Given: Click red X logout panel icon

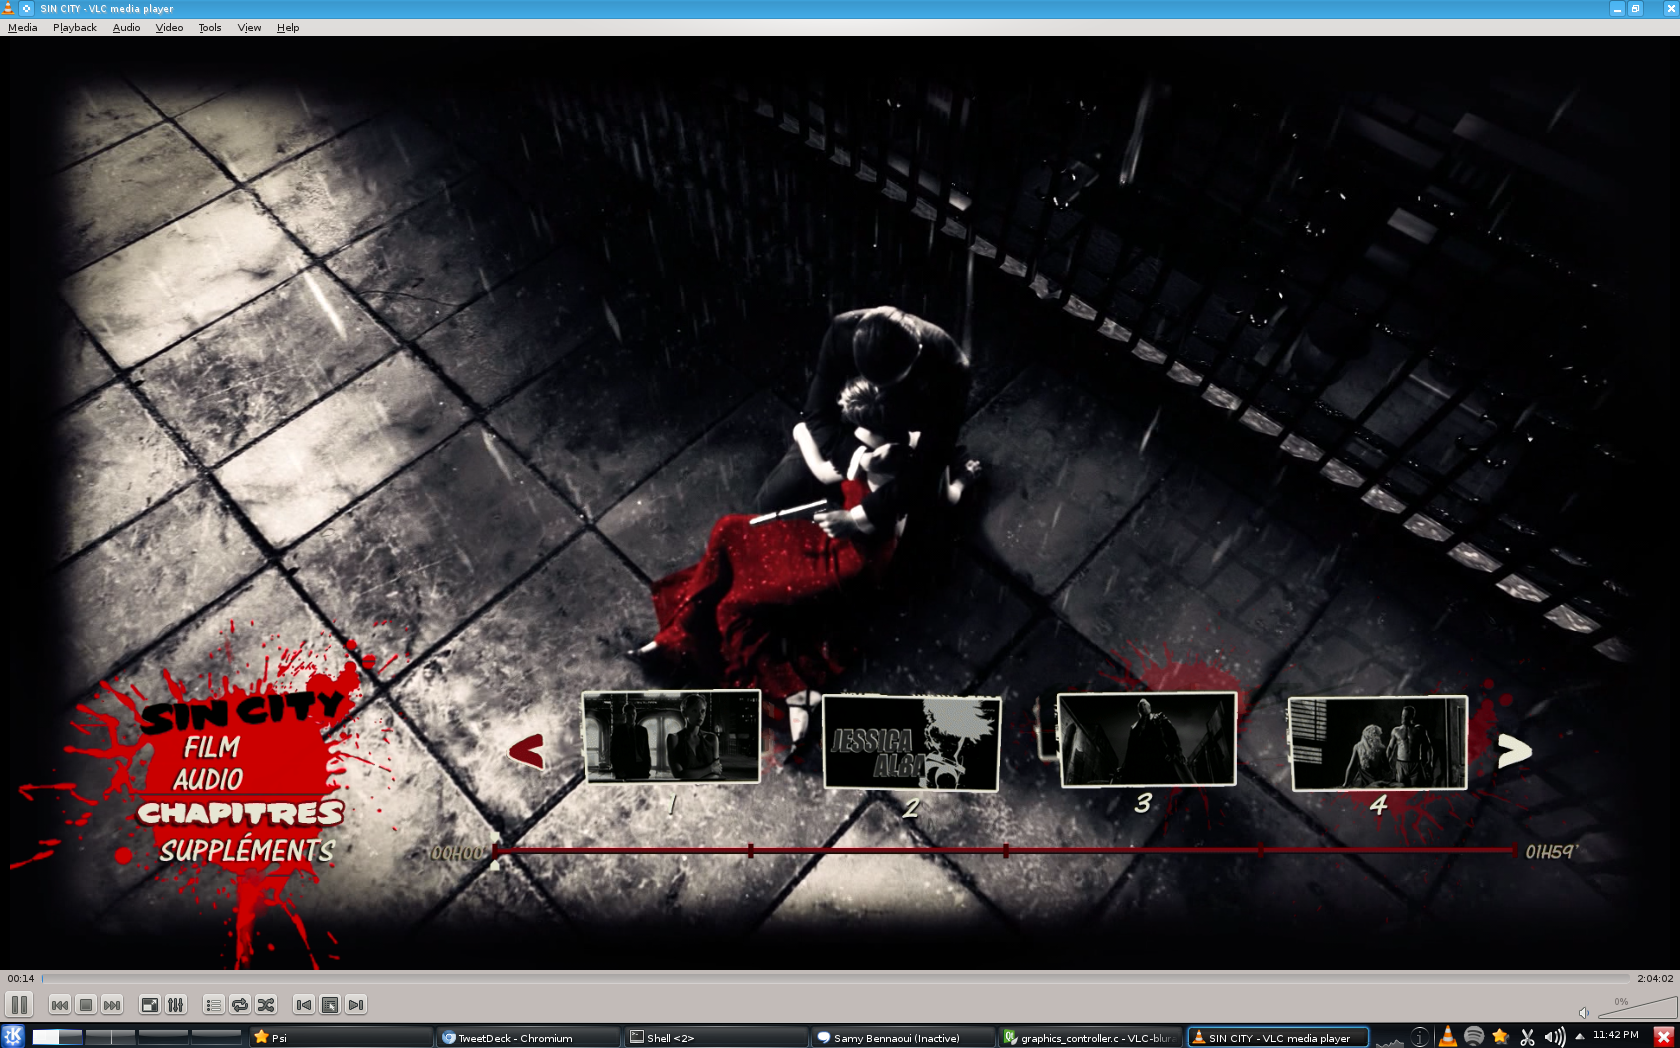Looking at the screenshot, I should coord(1664,1036).
